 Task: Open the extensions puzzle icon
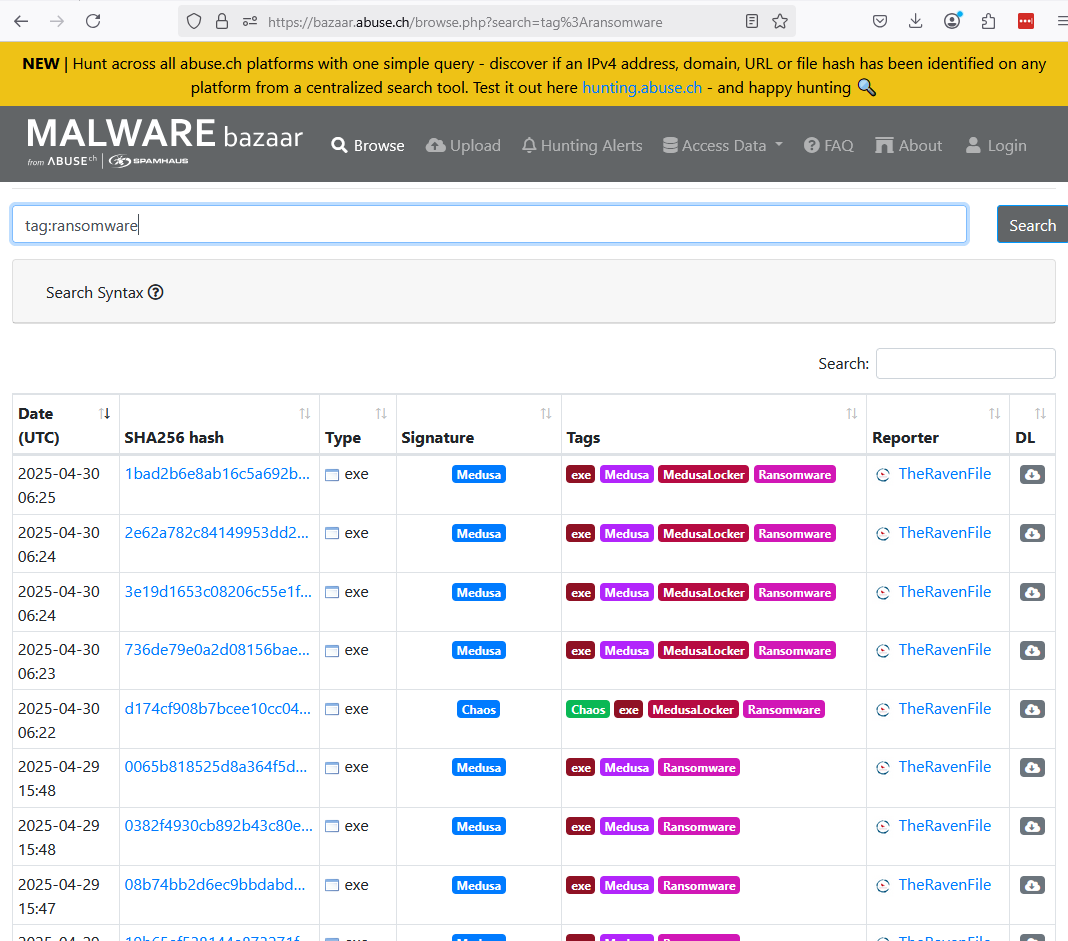tap(988, 22)
